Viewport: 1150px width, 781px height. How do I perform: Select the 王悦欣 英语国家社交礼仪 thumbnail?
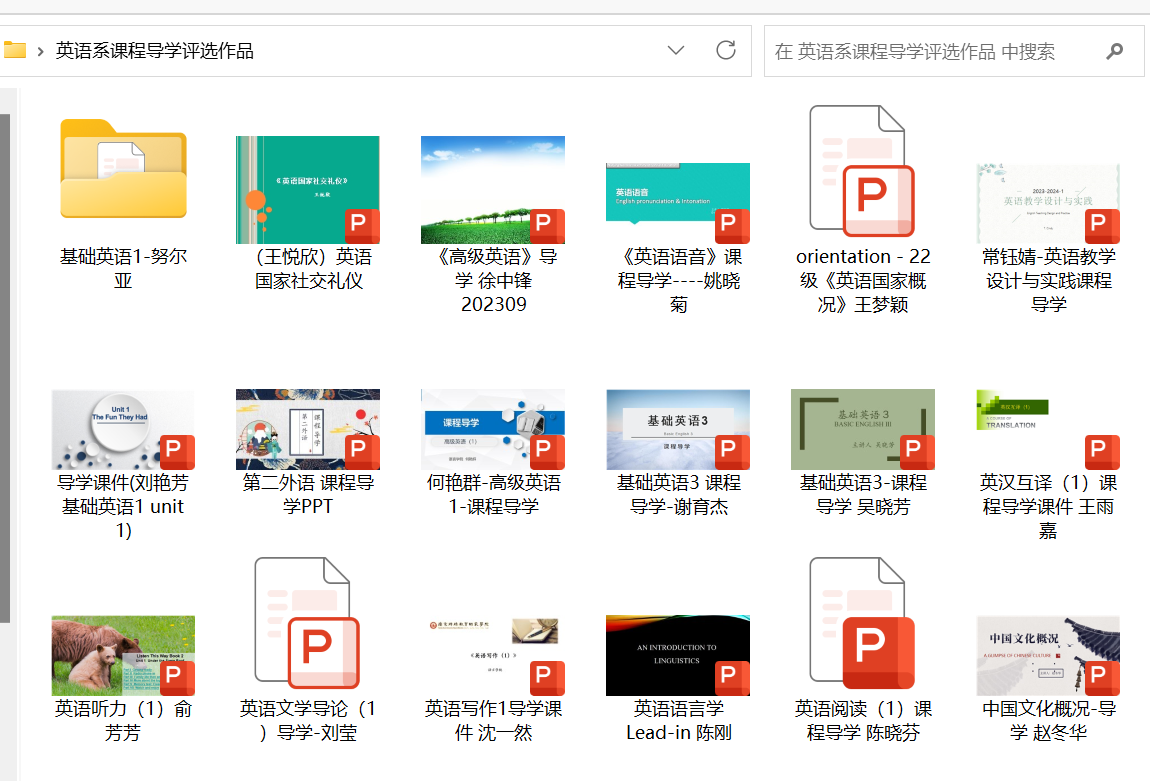point(307,190)
